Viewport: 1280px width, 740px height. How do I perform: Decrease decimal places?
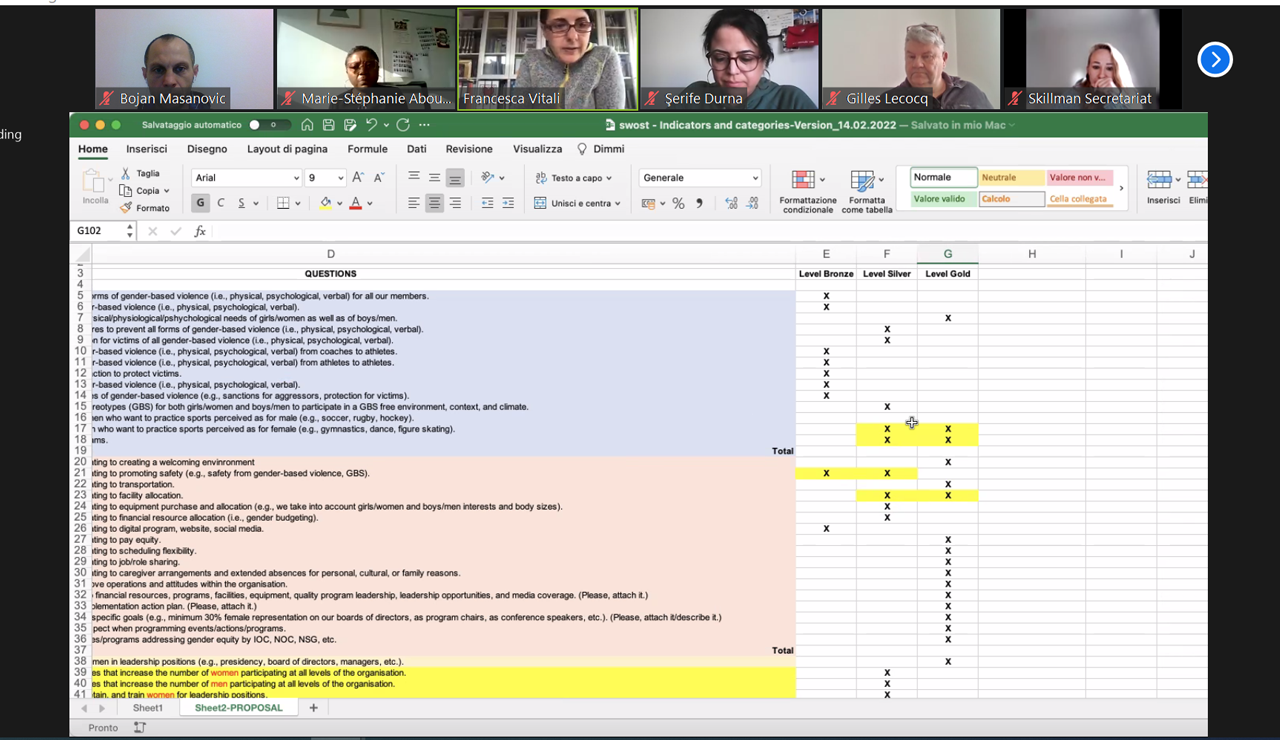click(x=753, y=203)
